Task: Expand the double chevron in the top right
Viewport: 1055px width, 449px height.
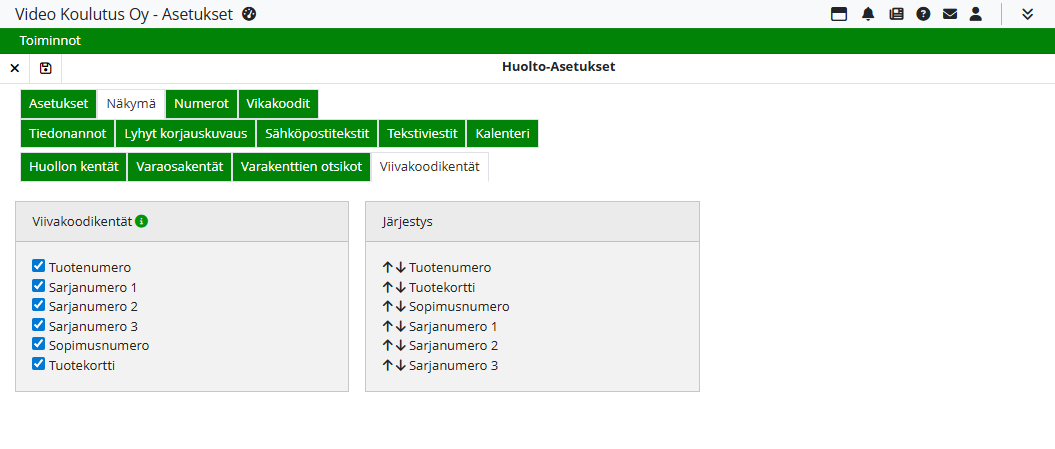Action: click(1027, 14)
